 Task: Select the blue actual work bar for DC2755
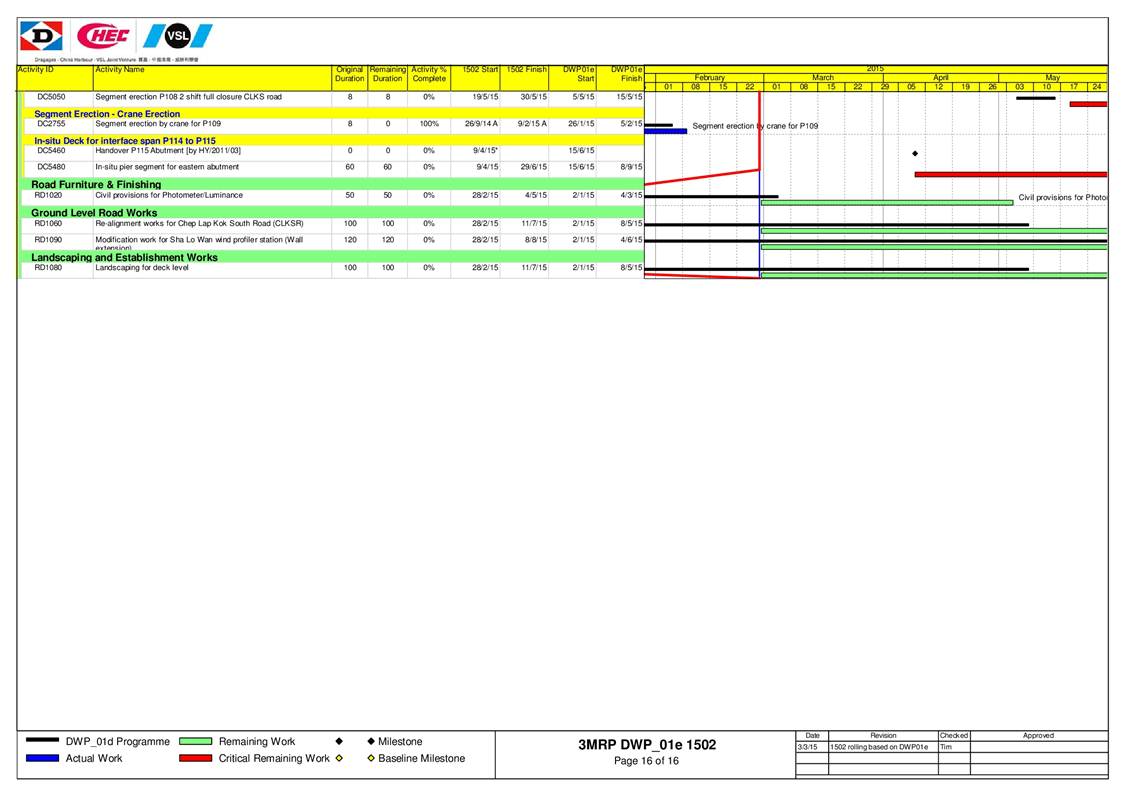[665, 131]
